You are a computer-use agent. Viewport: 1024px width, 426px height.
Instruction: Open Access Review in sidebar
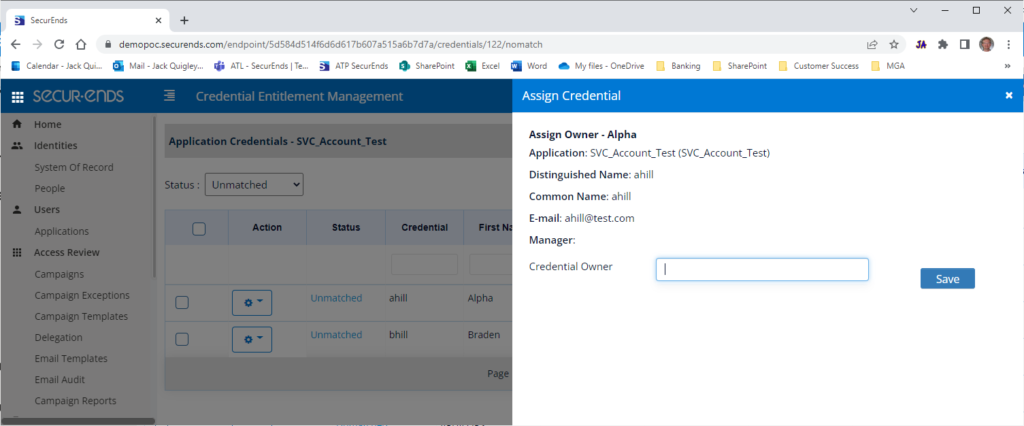tap(67, 252)
